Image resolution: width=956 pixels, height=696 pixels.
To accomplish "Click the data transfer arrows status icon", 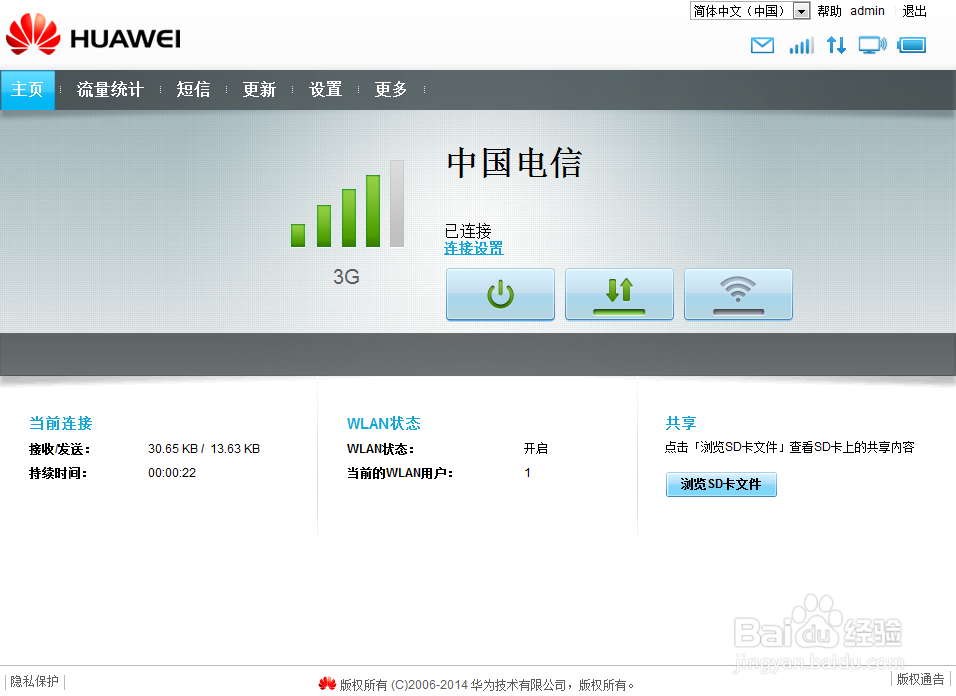I will (836, 45).
